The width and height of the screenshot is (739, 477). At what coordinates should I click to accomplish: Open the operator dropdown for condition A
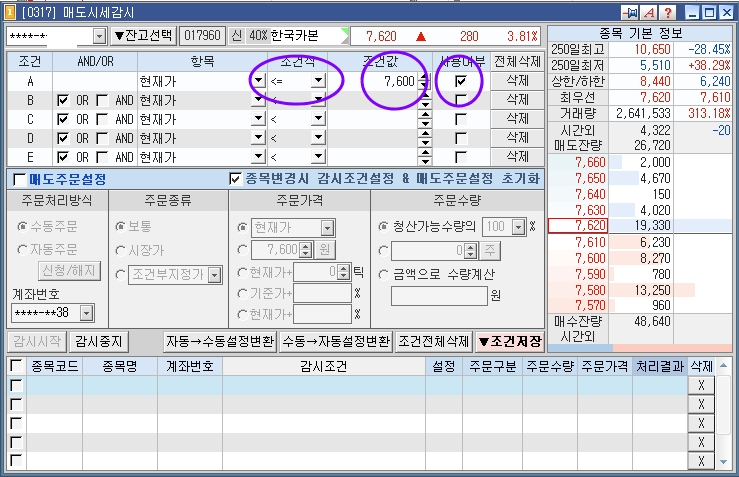click(x=319, y=81)
